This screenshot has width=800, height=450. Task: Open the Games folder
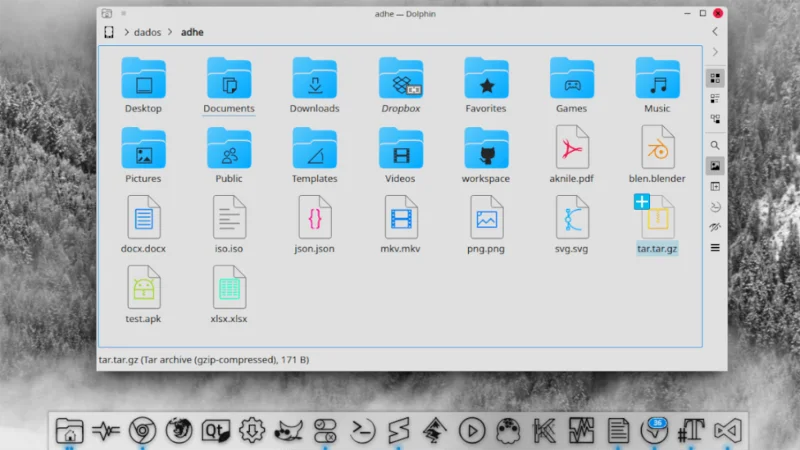[x=571, y=85]
